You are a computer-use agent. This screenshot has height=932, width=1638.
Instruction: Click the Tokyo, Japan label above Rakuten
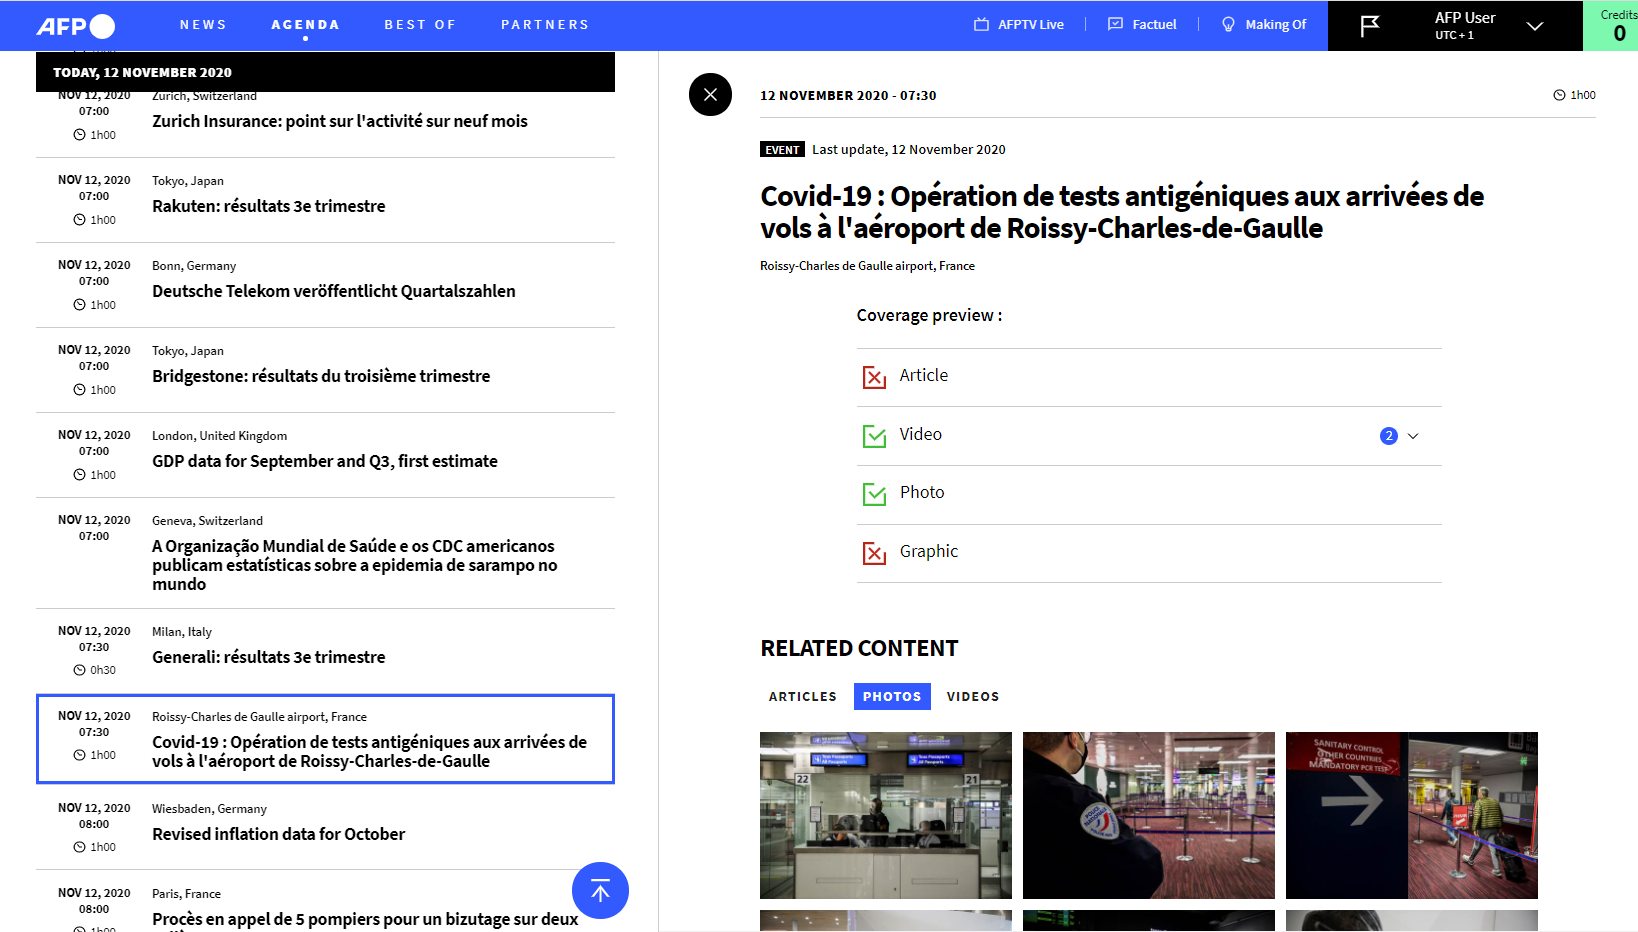click(x=188, y=181)
